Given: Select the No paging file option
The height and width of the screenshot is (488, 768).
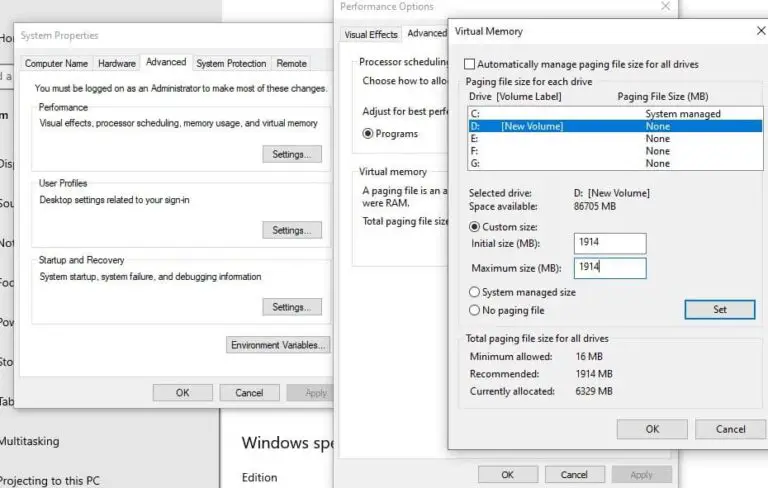Looking at the screenshot, I should tap(474, 310).
